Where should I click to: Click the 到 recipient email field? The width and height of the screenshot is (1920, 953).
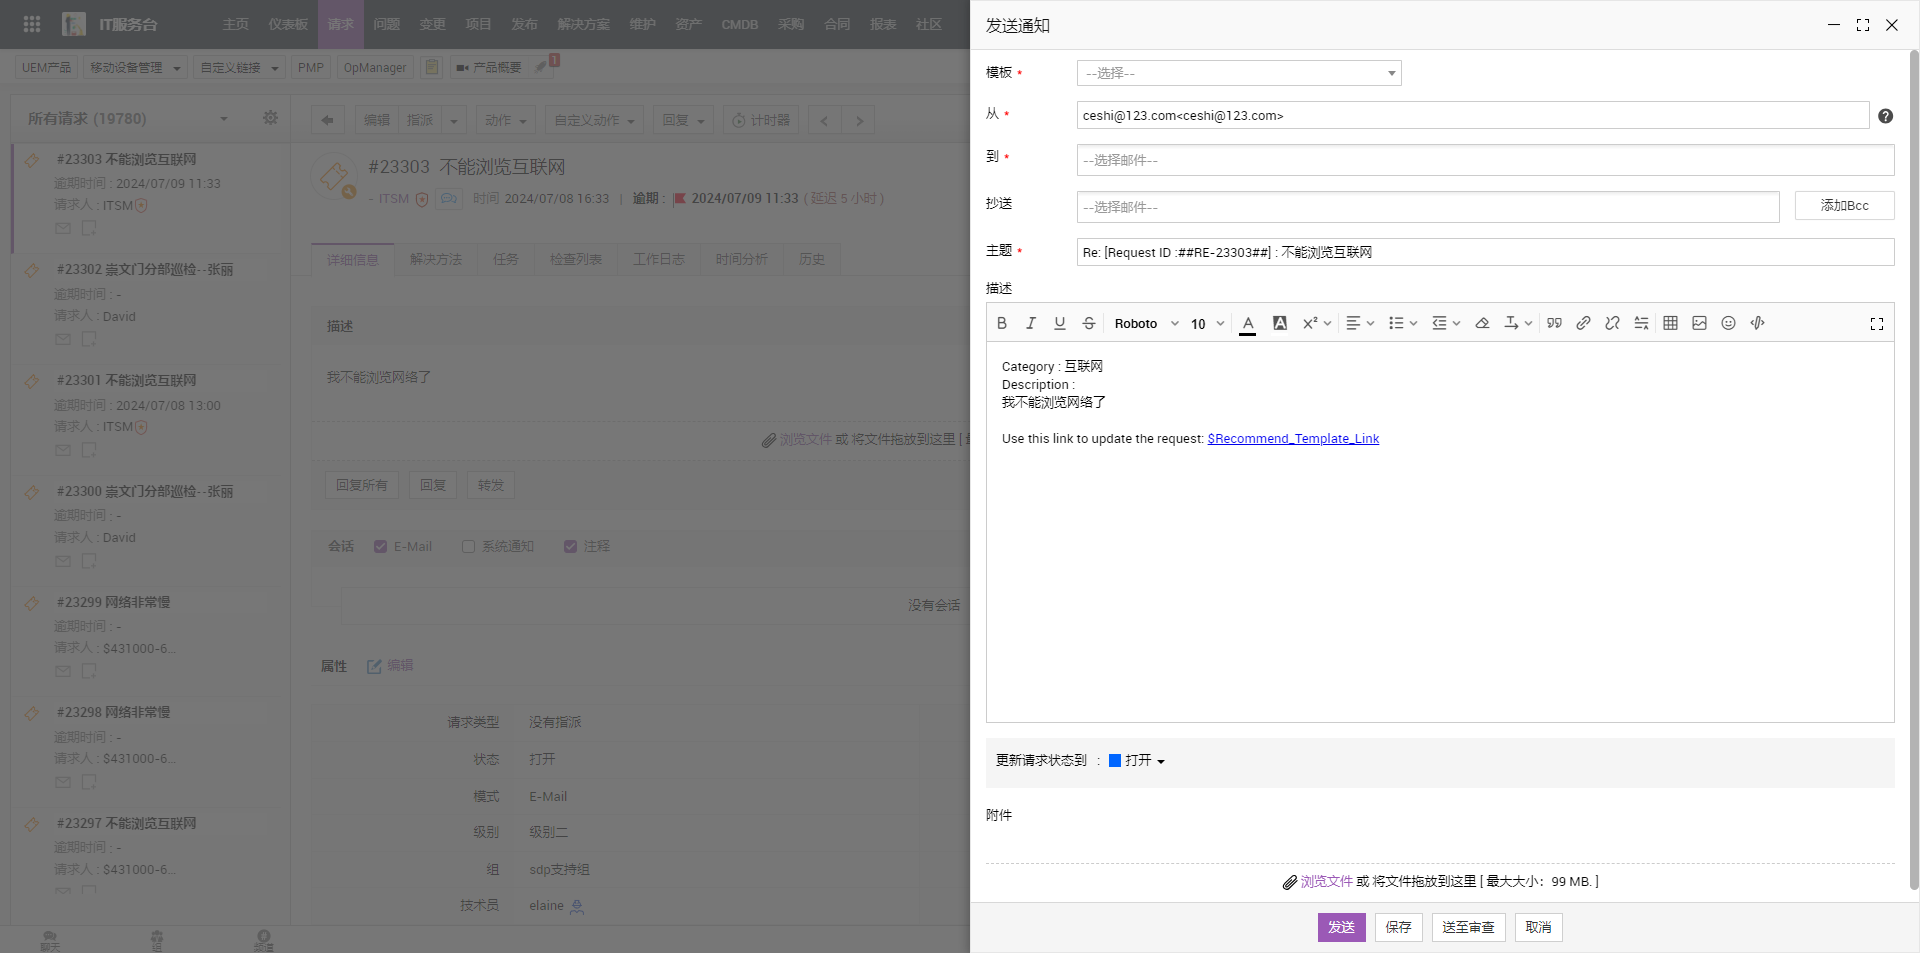pos(1485,160)
